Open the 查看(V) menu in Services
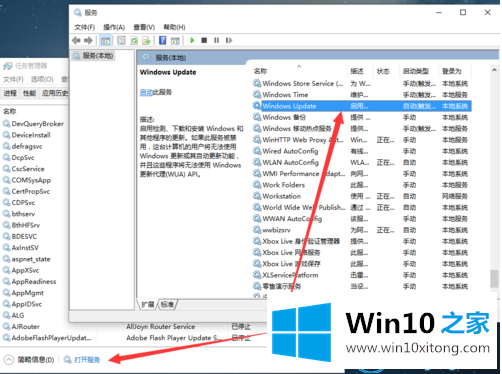Image resolution: width=502 pixels, height=374 pixels. (144, 27)
